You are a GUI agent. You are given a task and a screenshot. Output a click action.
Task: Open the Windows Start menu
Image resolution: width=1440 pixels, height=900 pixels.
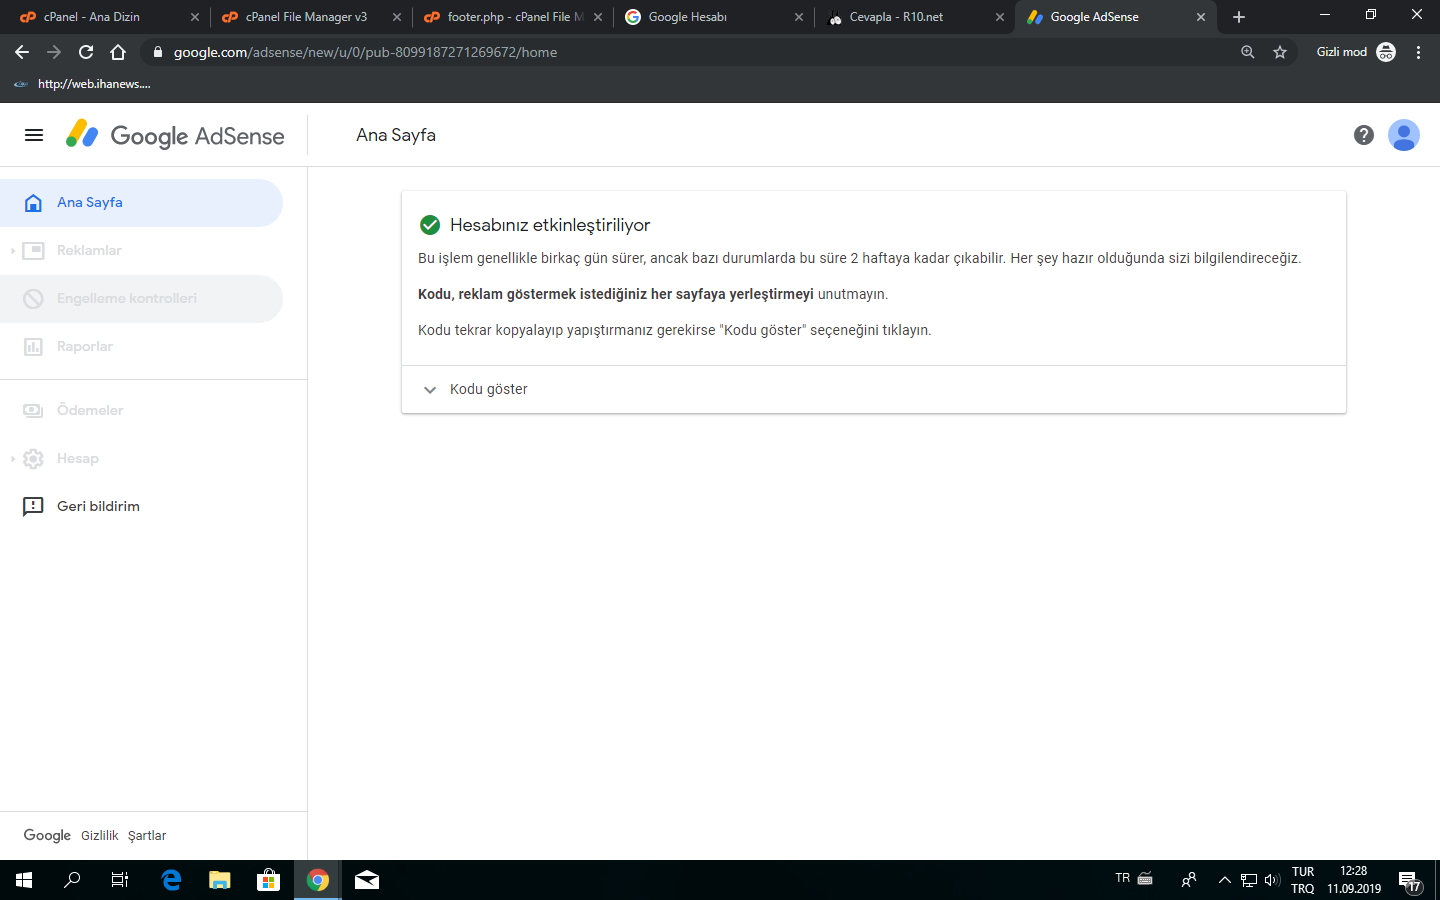[24, 880]
